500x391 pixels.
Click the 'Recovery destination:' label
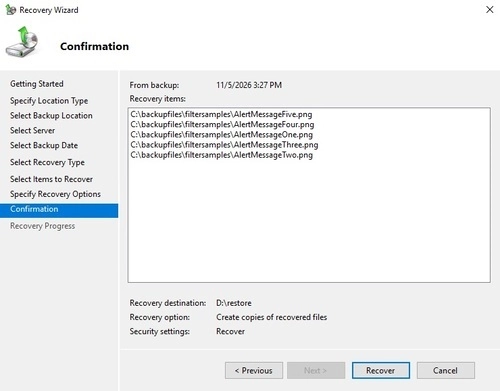click(x=168, y=303)
